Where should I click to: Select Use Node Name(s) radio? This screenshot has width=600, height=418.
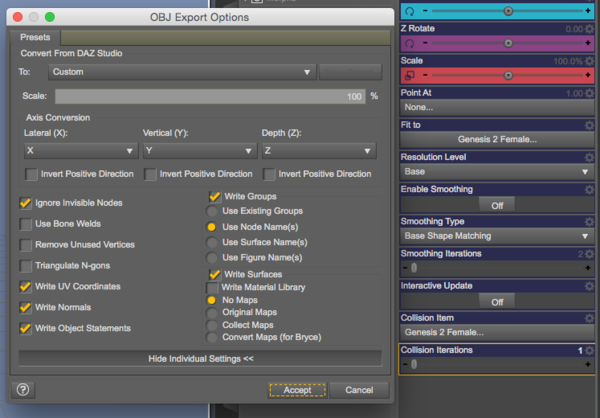click(x=212, y=227)
